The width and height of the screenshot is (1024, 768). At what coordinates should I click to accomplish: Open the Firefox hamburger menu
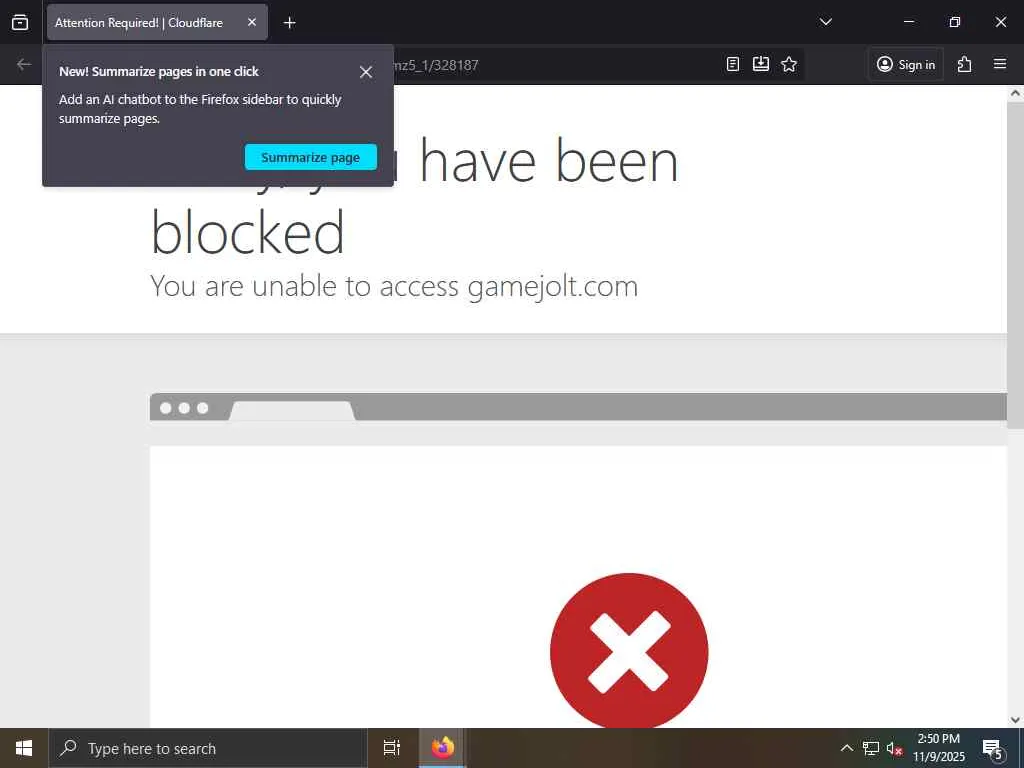point(1000,64)
